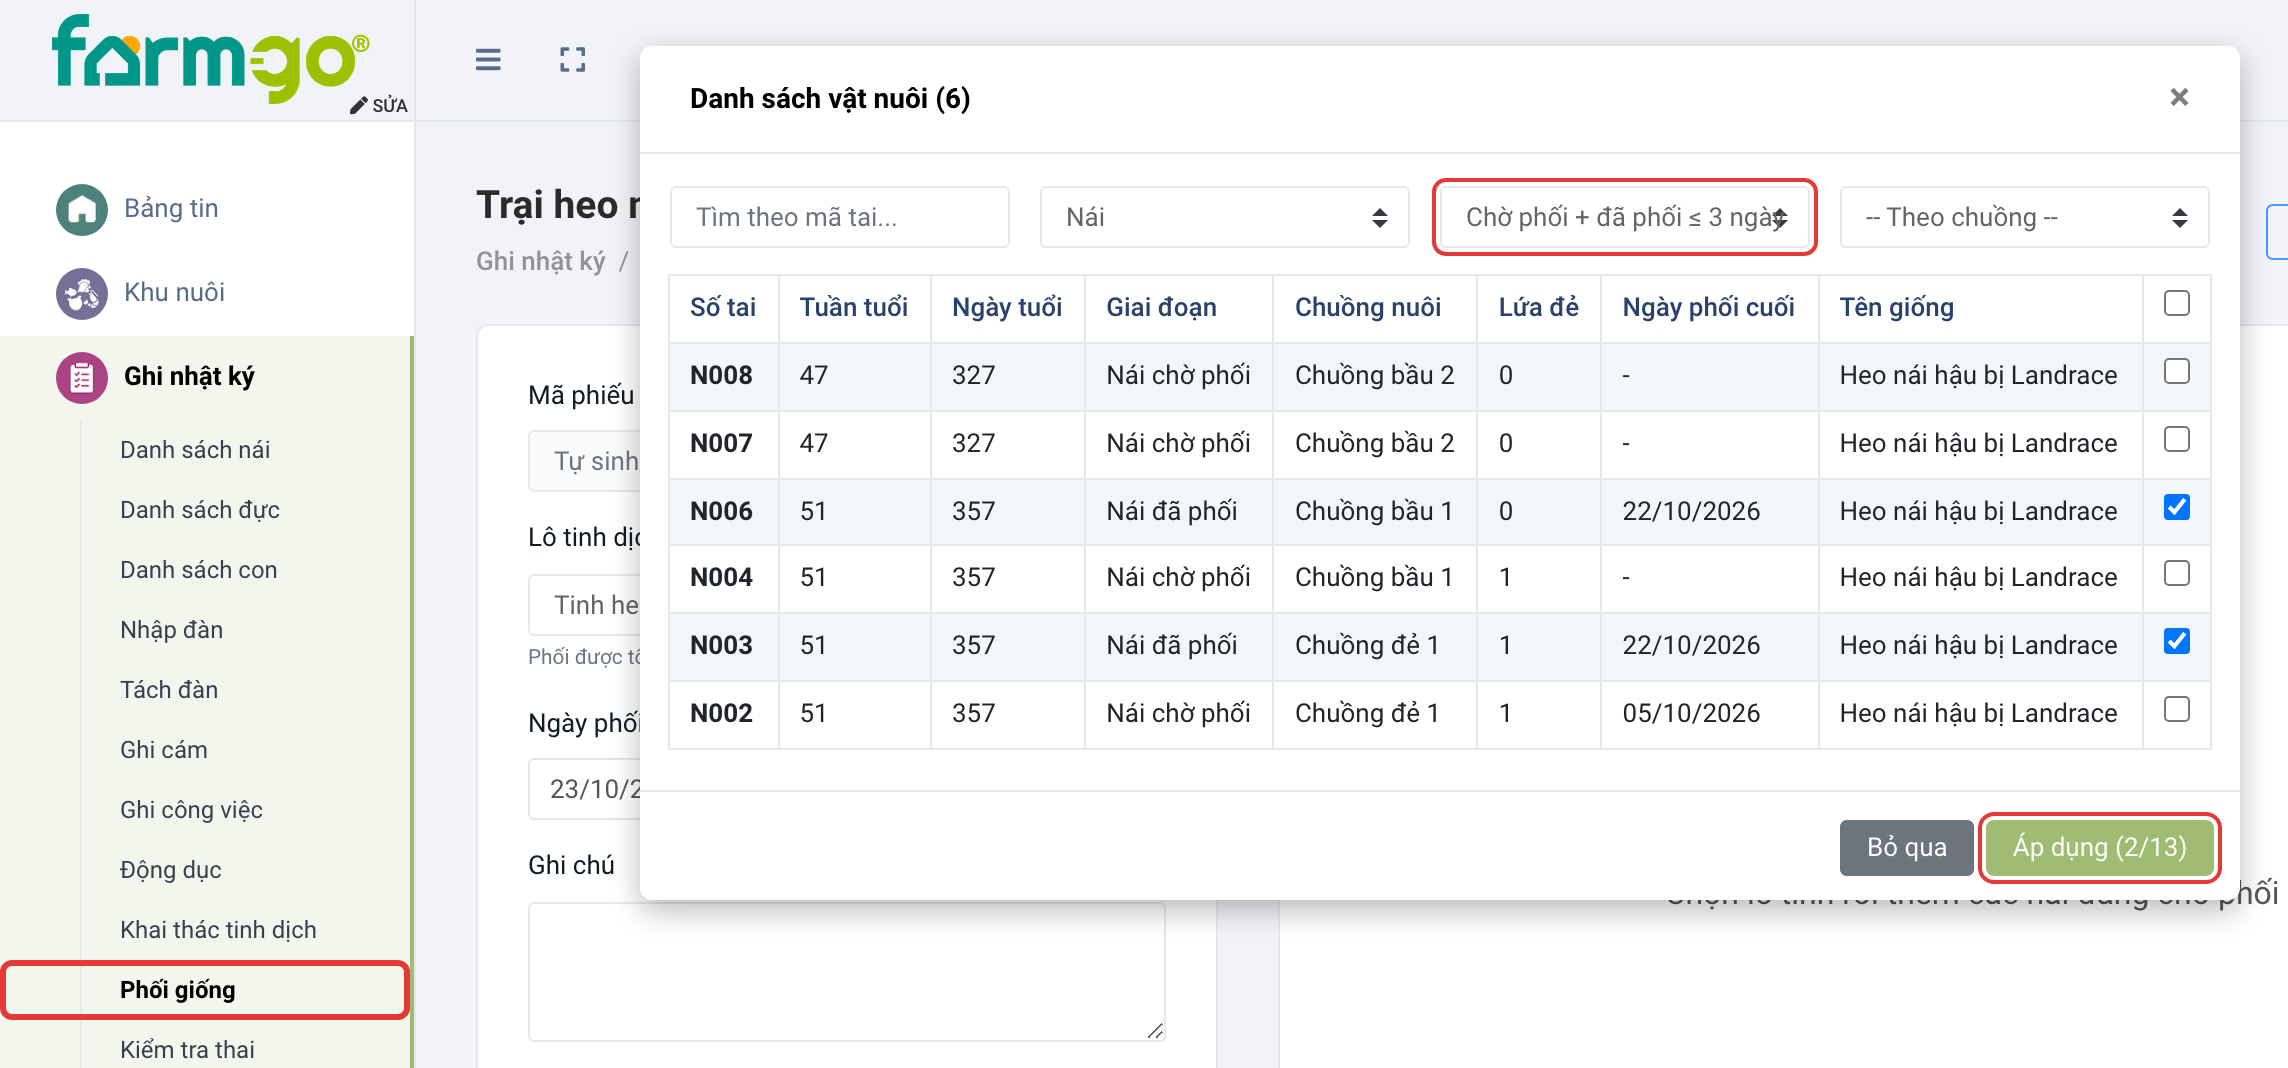Image resolution: width=2288 pixels, height=1068 pixels.
Task: Click the pencil SỬA edit icon
Action: (x=359, y=106)
